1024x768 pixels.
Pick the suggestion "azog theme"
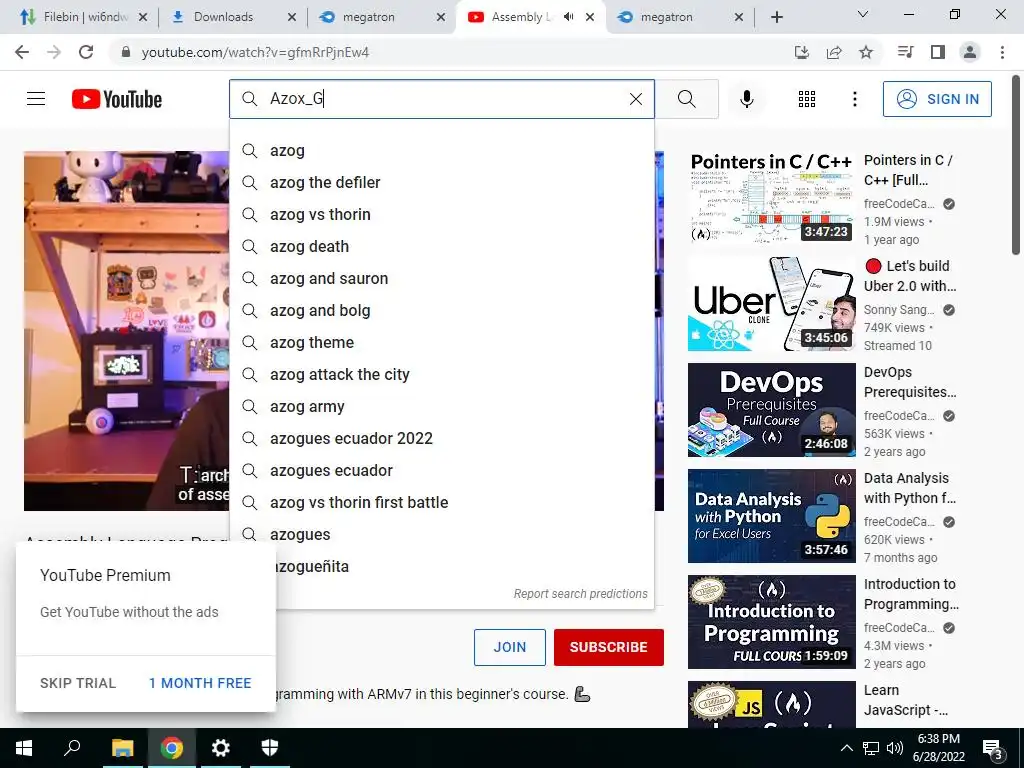point(441,343)
